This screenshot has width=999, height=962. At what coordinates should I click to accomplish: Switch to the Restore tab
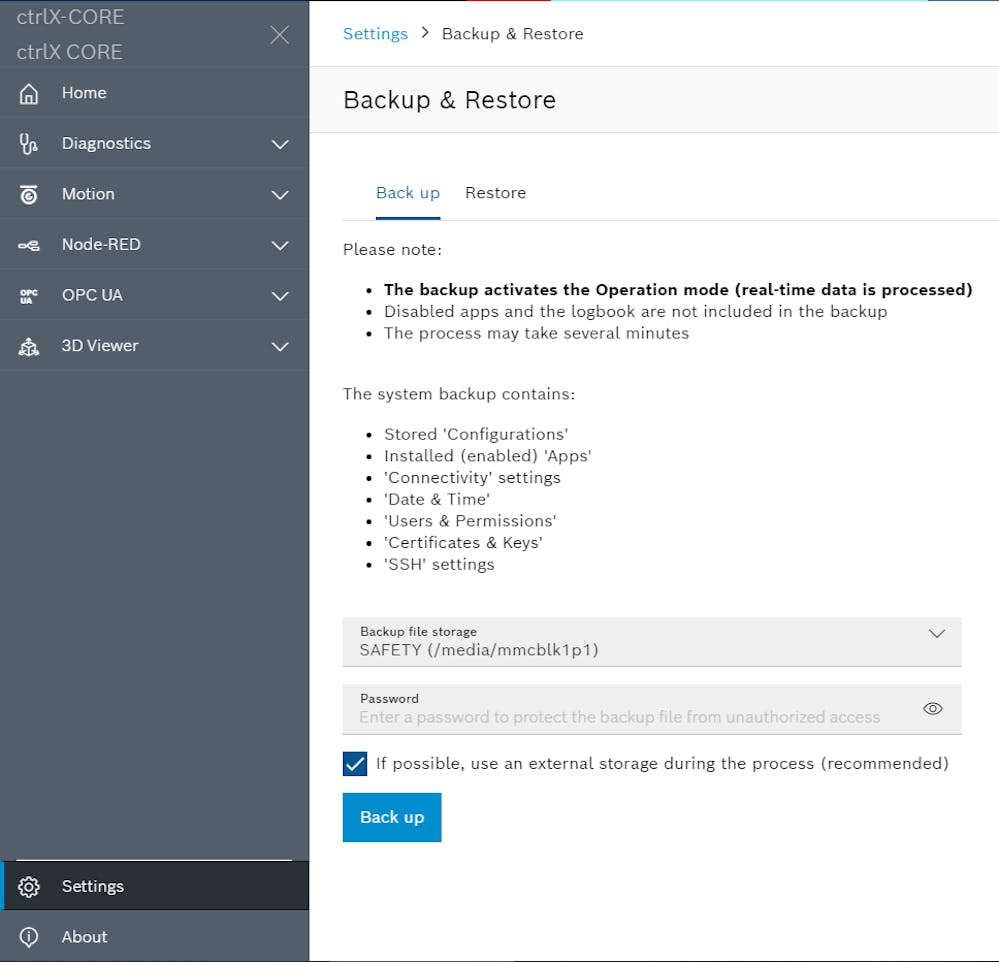point(495,193)
